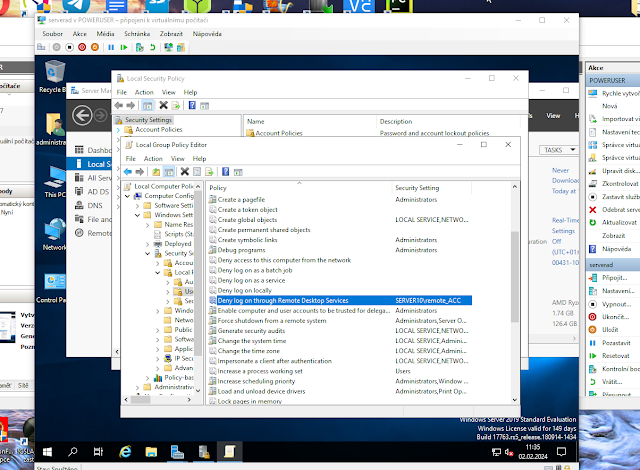Click Aktualizovat in the Hyper-V actions pane
The width and height of the screenshot is (640, 470).
pos(619,222)
